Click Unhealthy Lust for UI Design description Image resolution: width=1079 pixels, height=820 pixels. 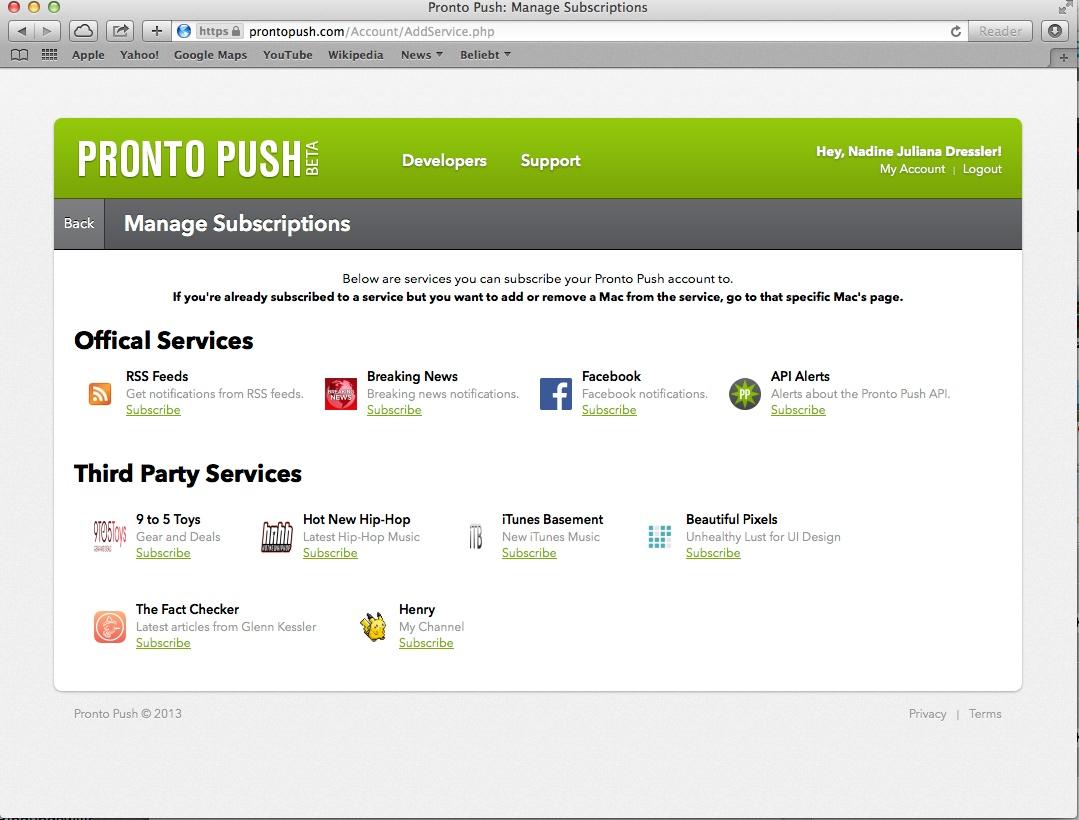click(763, 537)
